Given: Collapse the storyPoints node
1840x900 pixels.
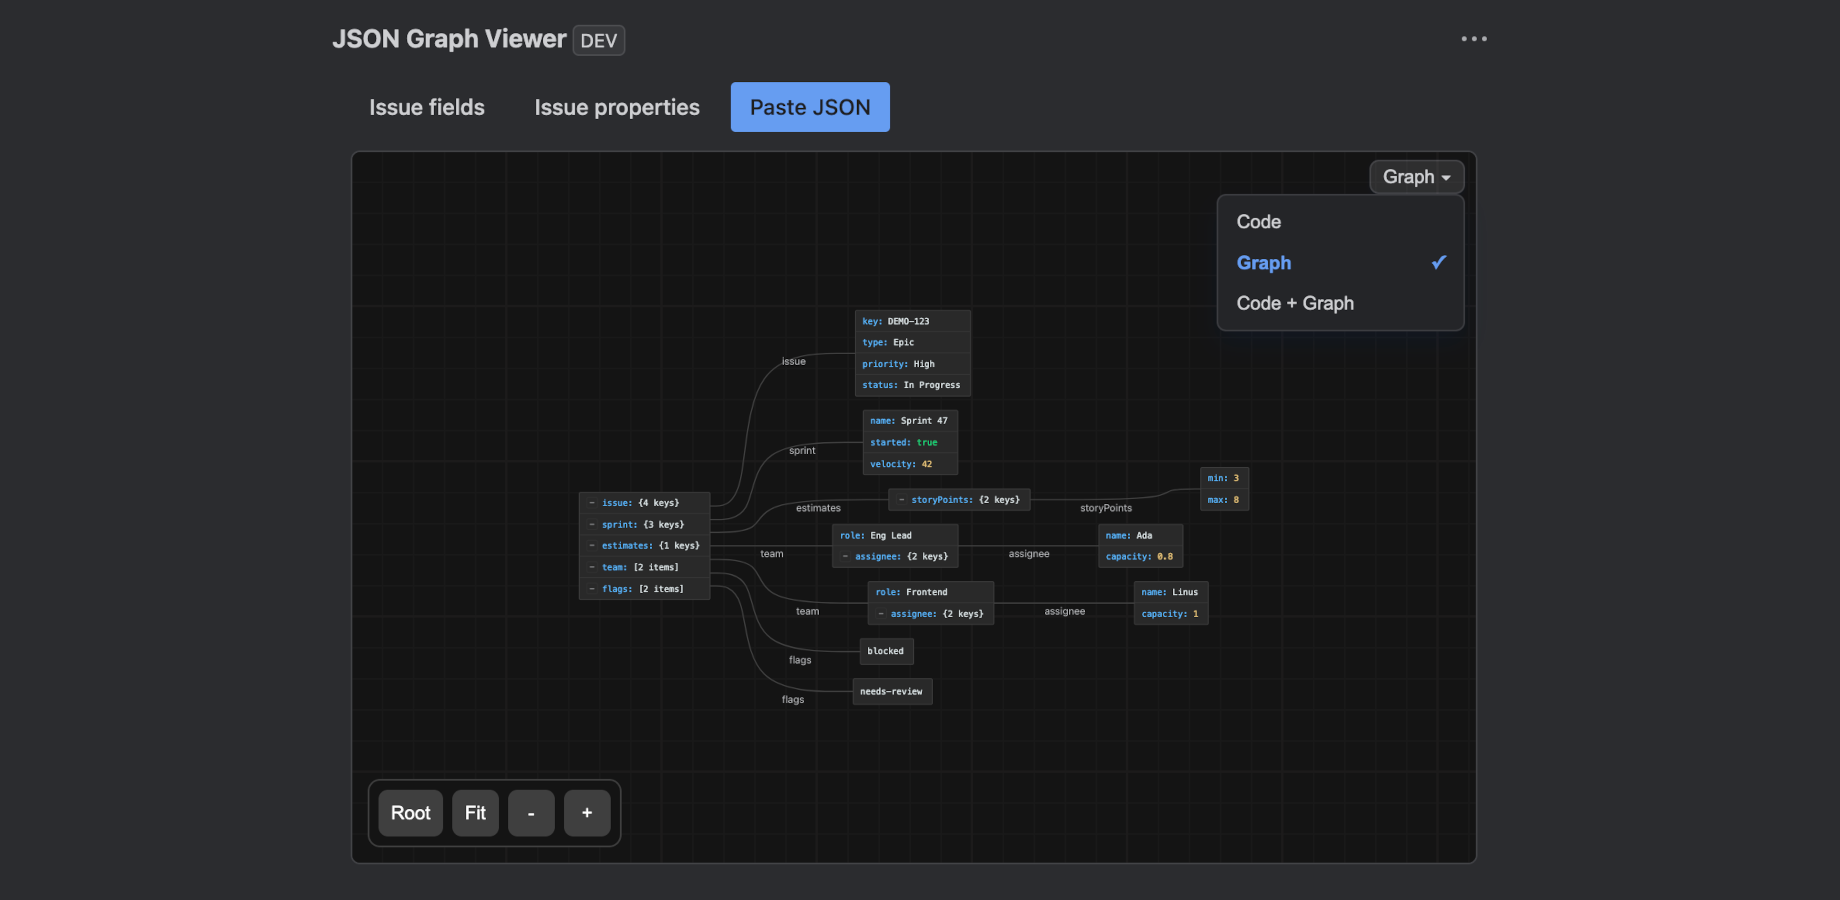Looking at the screenshot, I should (902, 500).
